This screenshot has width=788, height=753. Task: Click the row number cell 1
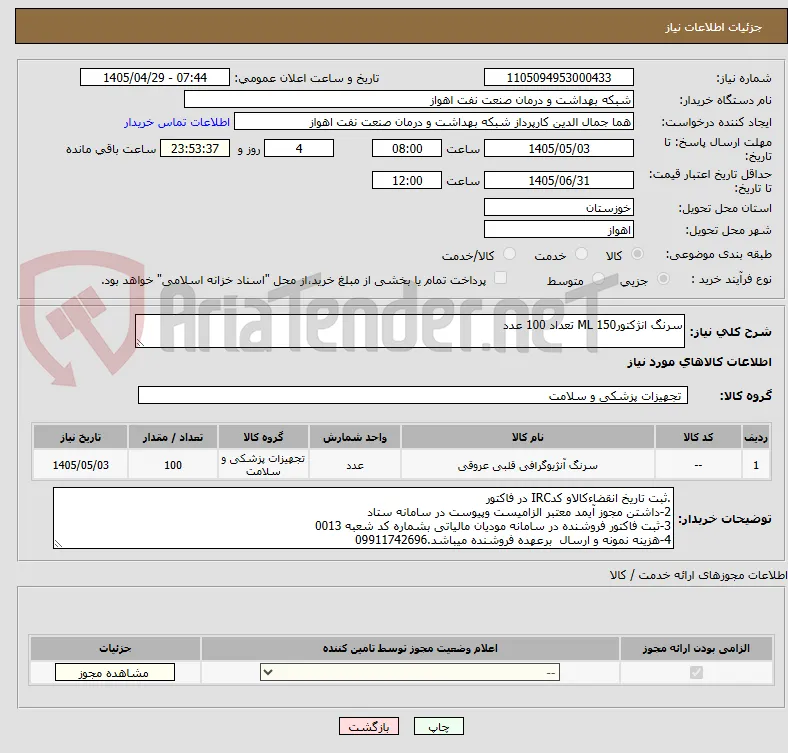click(x=756, y=465)
